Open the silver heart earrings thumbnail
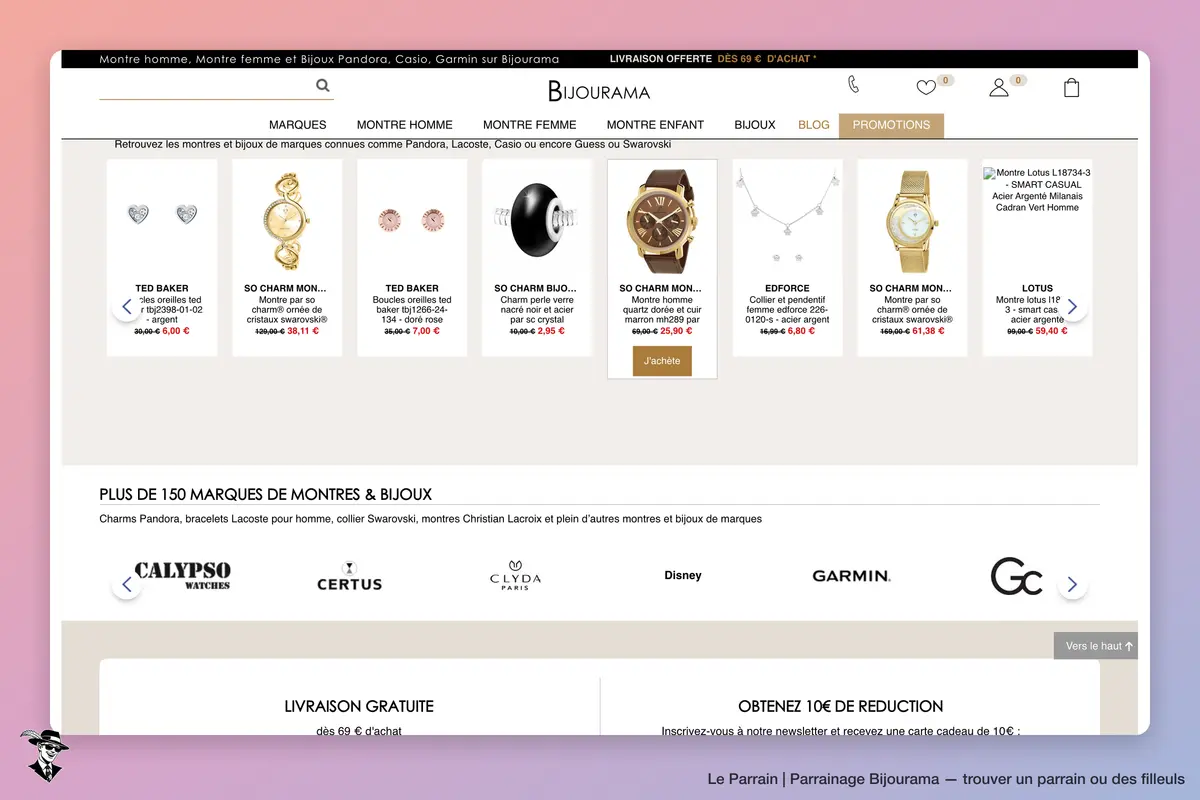The image size is (1200, 800). 162,214
